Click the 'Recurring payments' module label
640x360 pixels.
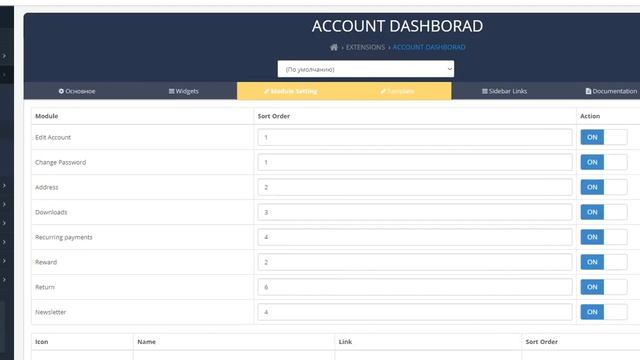[64, 237]
